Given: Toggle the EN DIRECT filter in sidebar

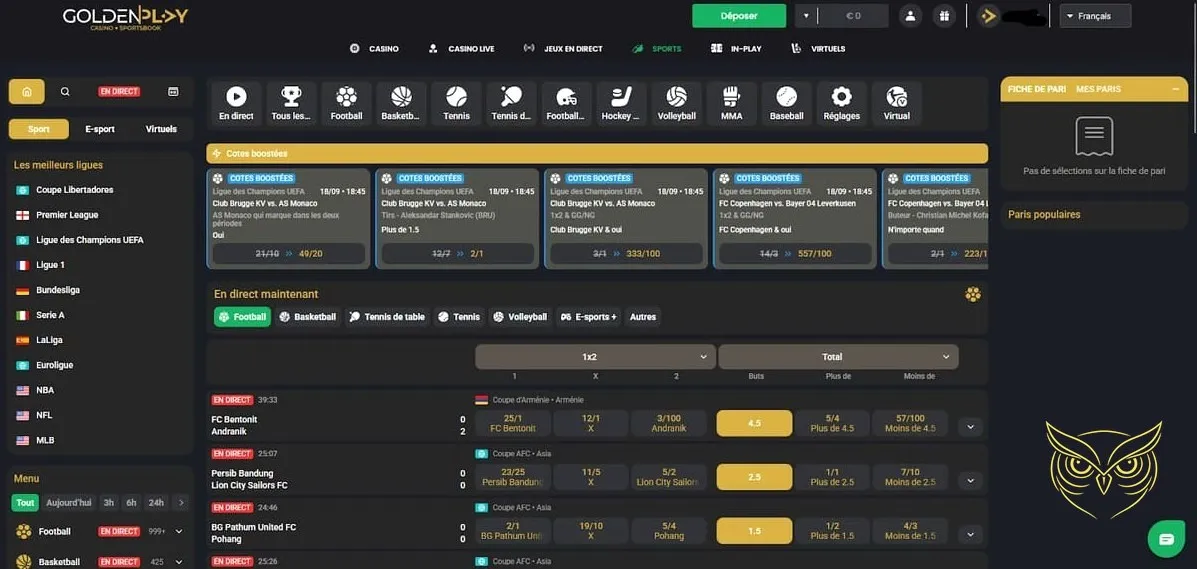Looking at the screenshot, I should (x=119, y=92).
